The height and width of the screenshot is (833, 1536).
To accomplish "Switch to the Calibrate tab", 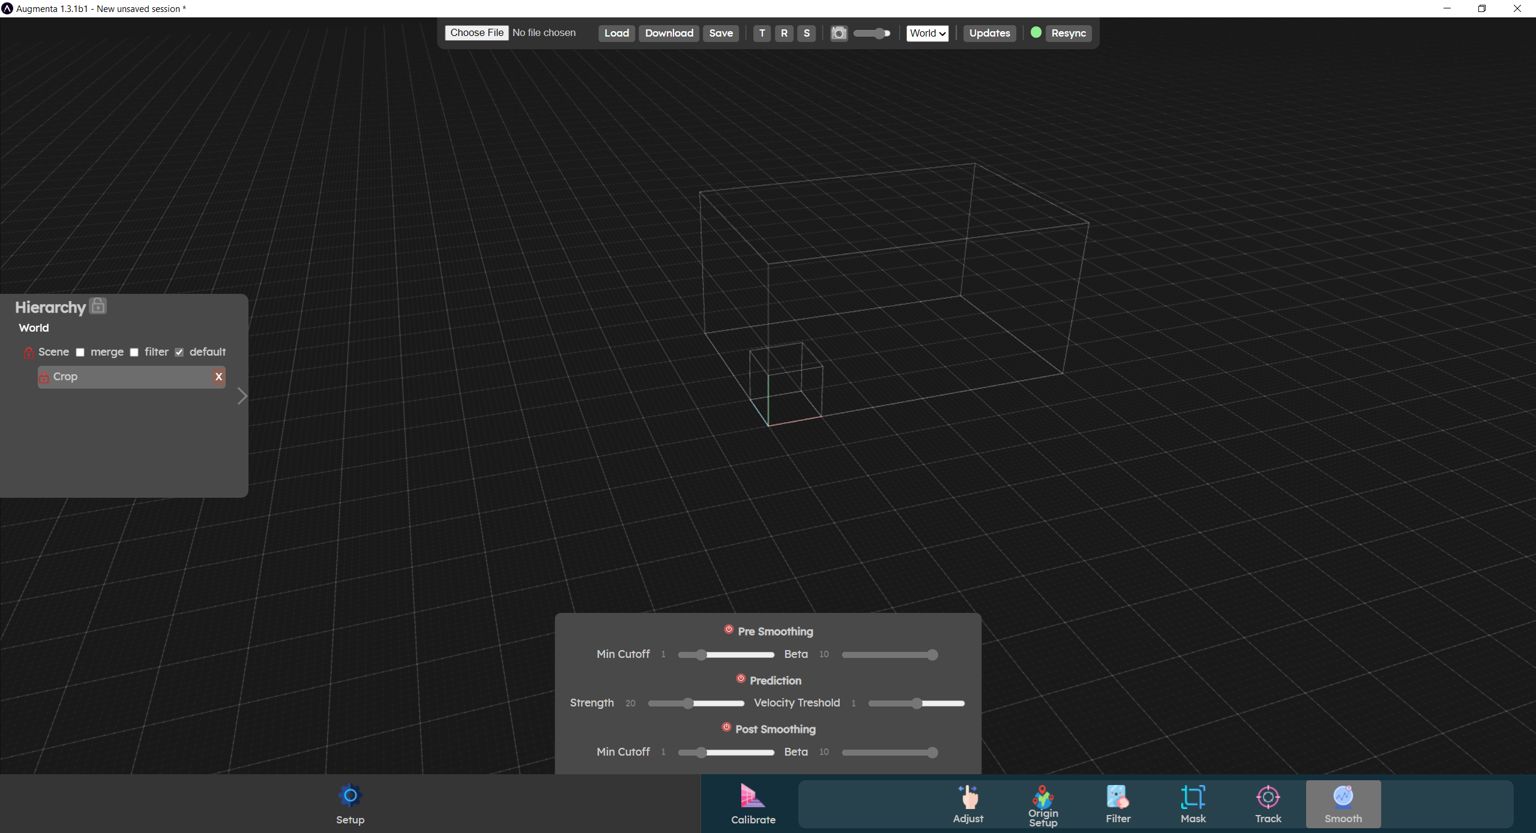I will click(x=752, y=803).
